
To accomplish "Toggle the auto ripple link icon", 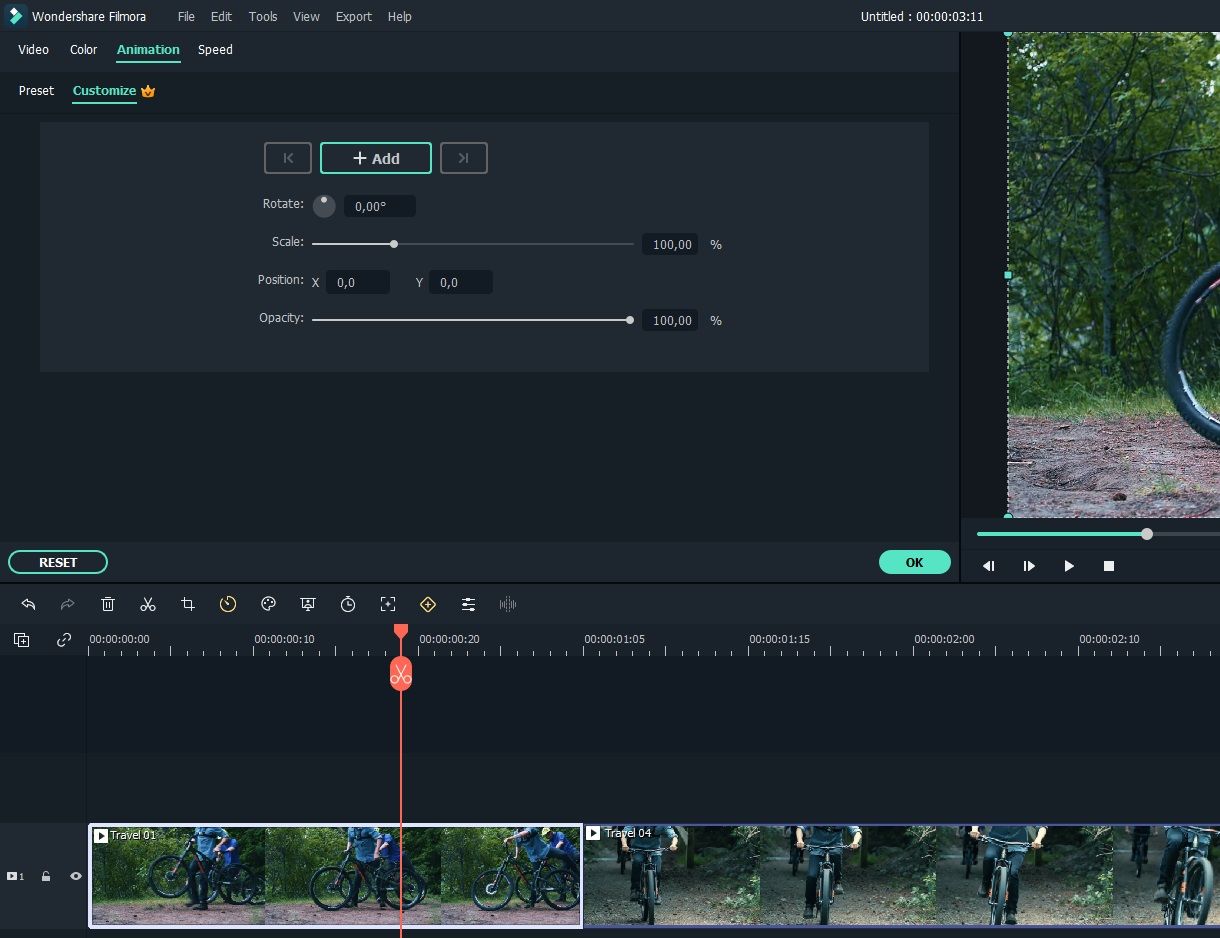I will coord(64,640).
